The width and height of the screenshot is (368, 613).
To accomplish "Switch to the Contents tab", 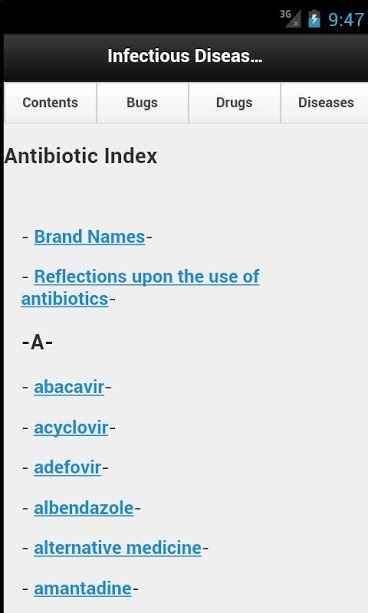I will [x=50, y=103].
